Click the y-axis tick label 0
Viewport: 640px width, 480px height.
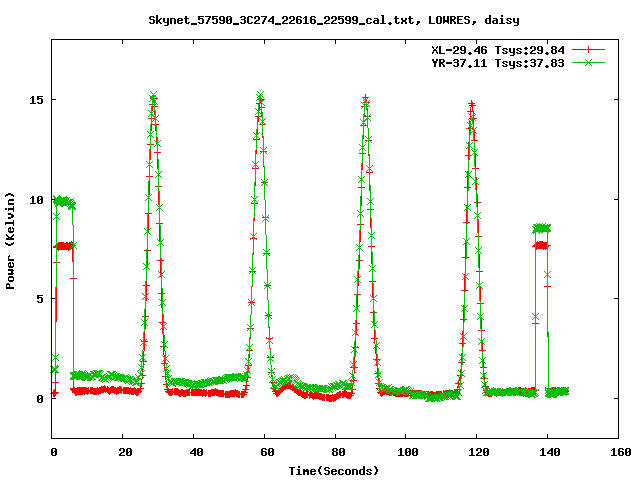[40, 399]
